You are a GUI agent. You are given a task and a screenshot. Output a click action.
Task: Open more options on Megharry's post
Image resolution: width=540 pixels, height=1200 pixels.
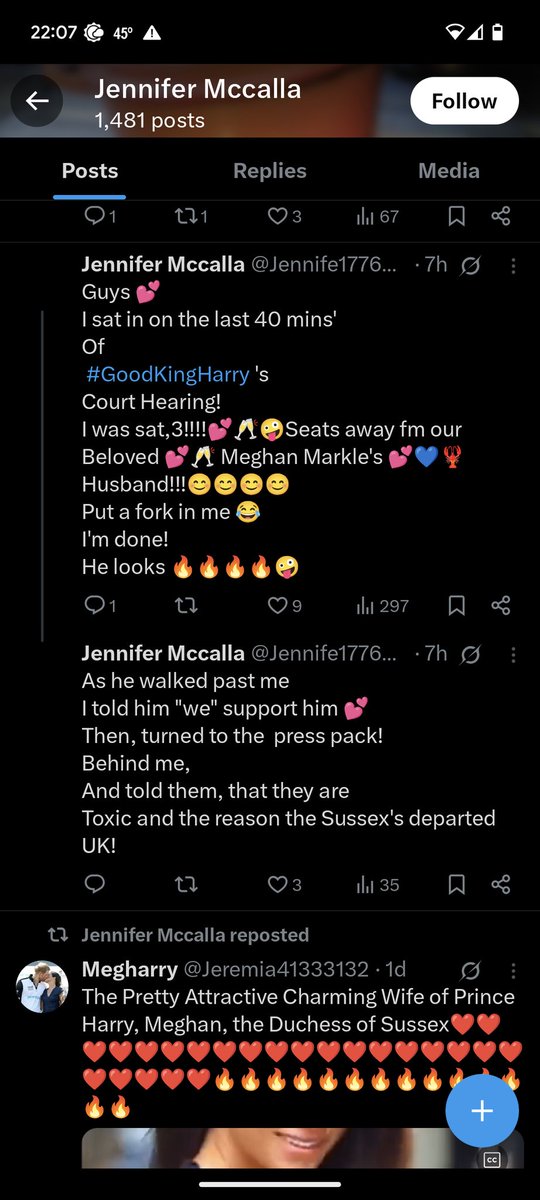(514, 970)
